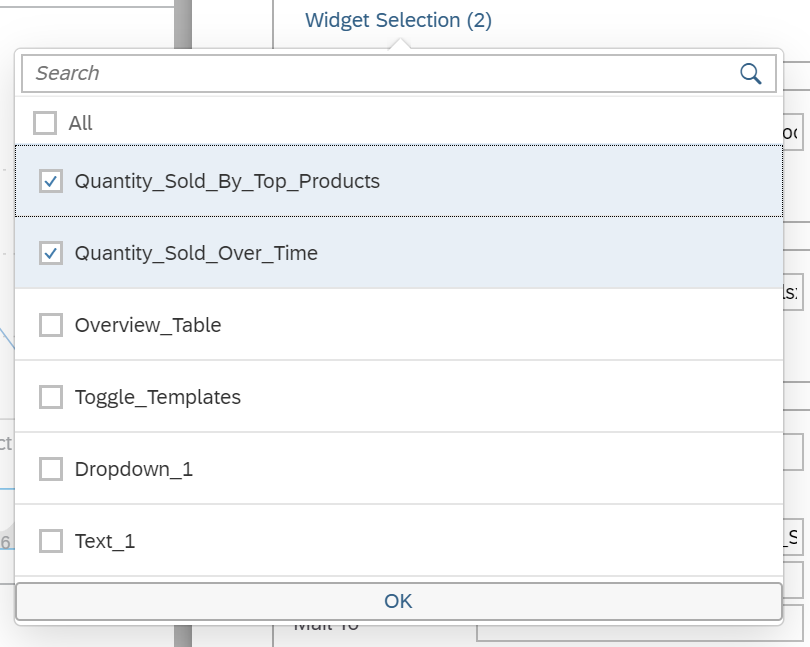Check the All checkbox
The height and width of the screenshot is (647, 810).
[x=44, y=122]
